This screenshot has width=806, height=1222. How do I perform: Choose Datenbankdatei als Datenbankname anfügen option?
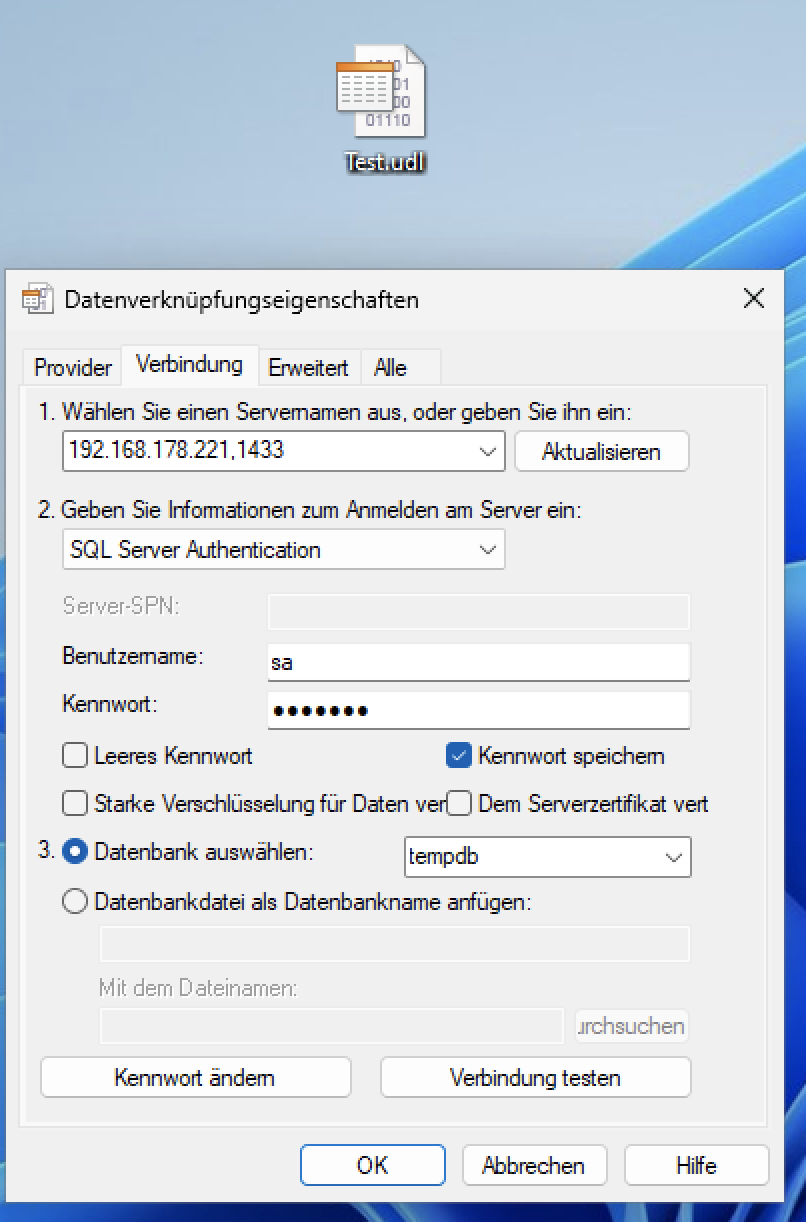point(75,902)
